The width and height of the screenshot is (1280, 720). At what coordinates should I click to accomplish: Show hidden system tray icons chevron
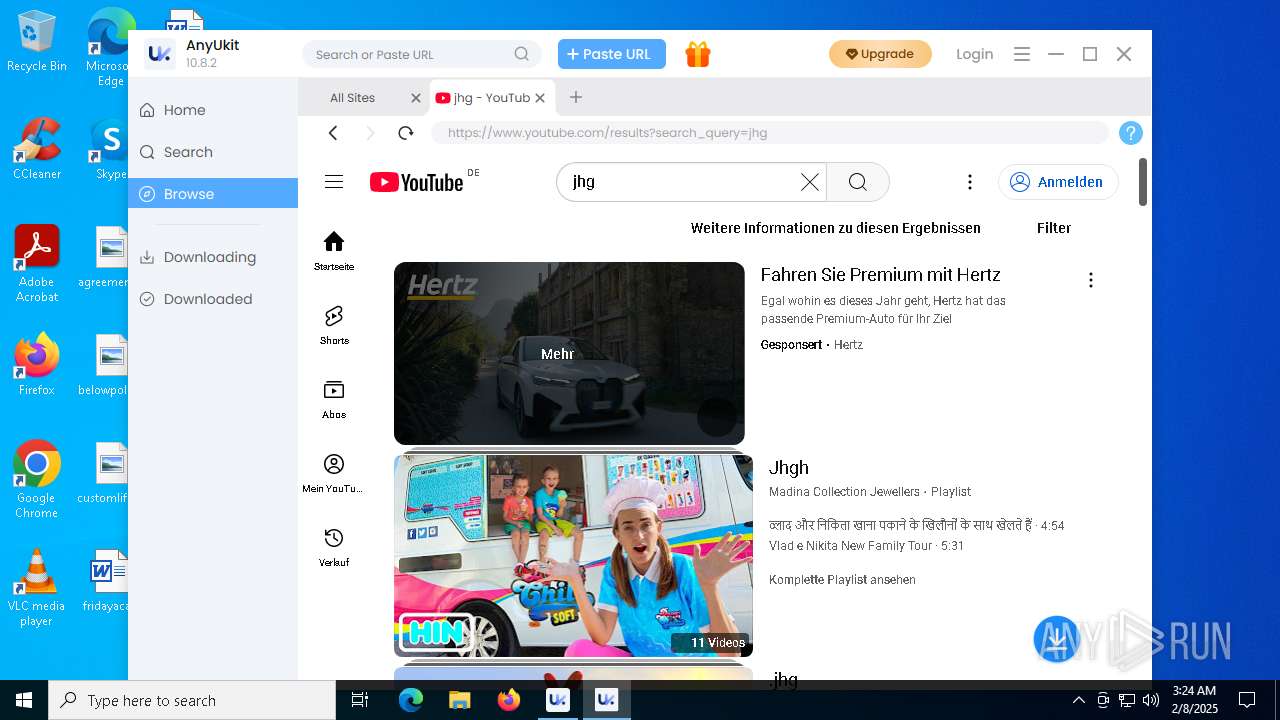[1079, 700]
